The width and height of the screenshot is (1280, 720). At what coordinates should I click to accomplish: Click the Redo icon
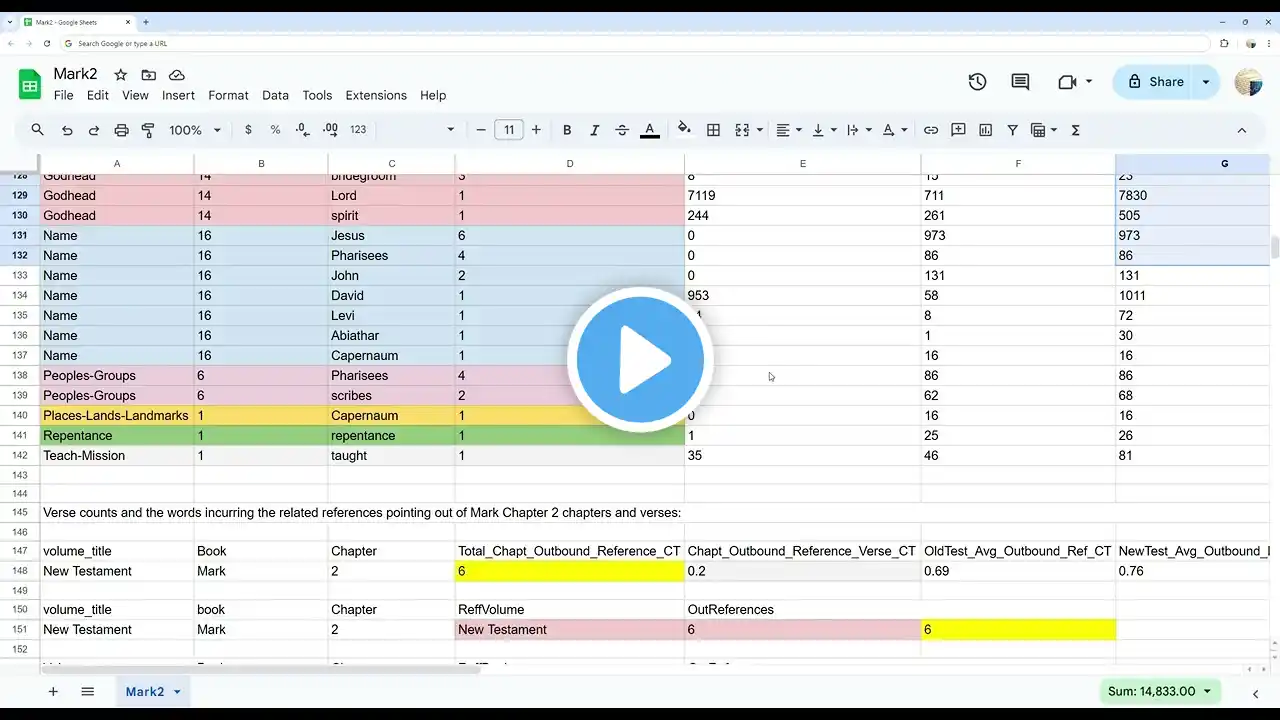pyautogui.click(x=94, y=130)
